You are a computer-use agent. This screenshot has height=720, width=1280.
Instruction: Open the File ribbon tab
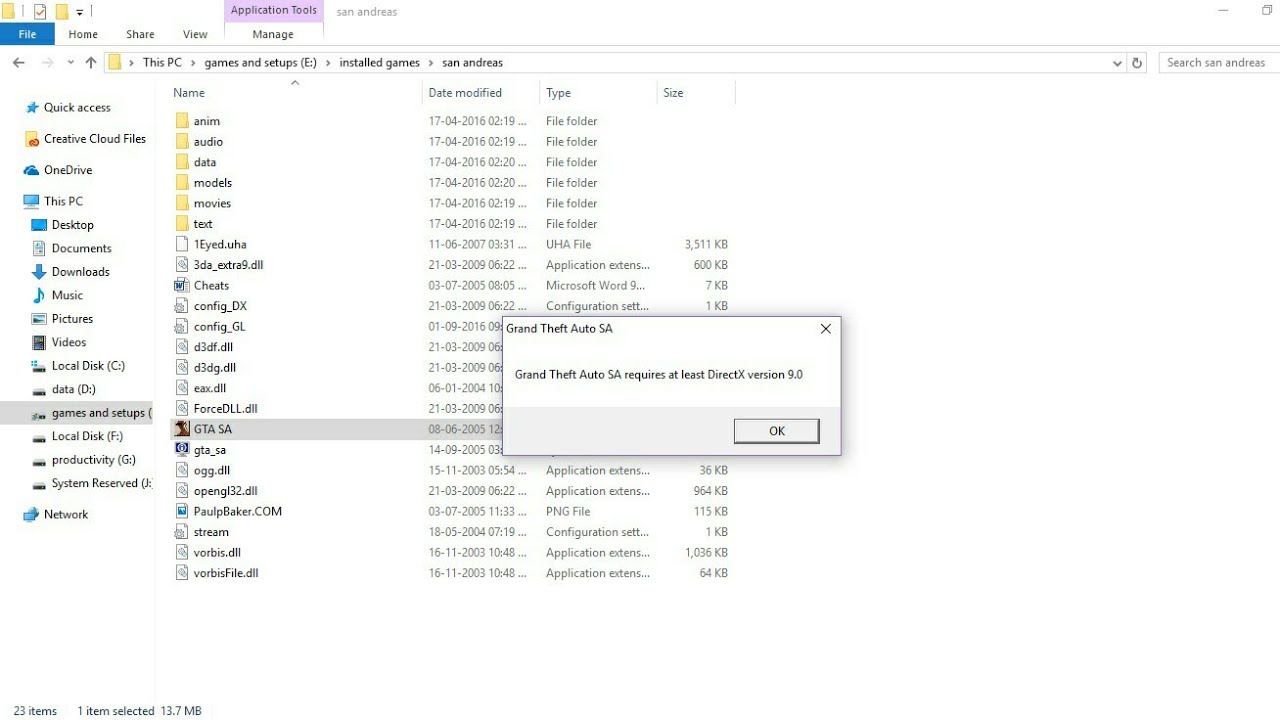point(27,34)
